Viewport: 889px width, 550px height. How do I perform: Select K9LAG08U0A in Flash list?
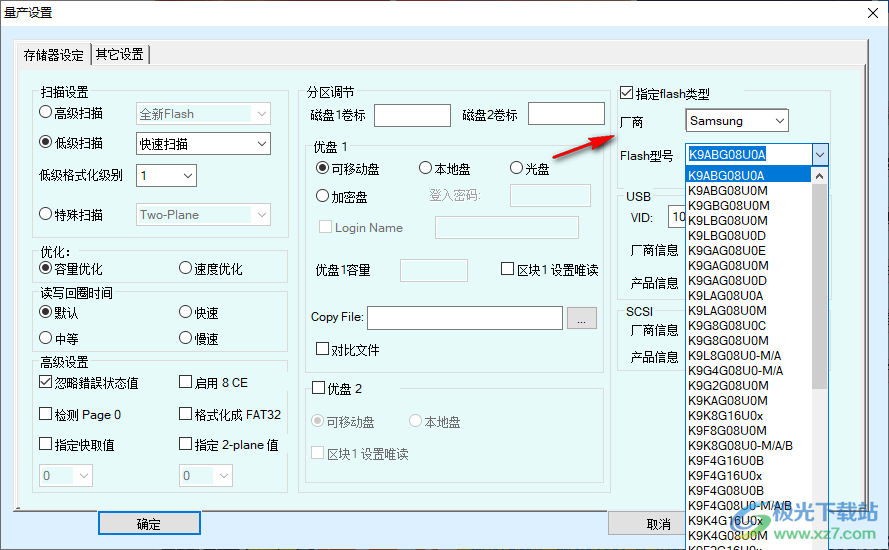pos(748,295)
